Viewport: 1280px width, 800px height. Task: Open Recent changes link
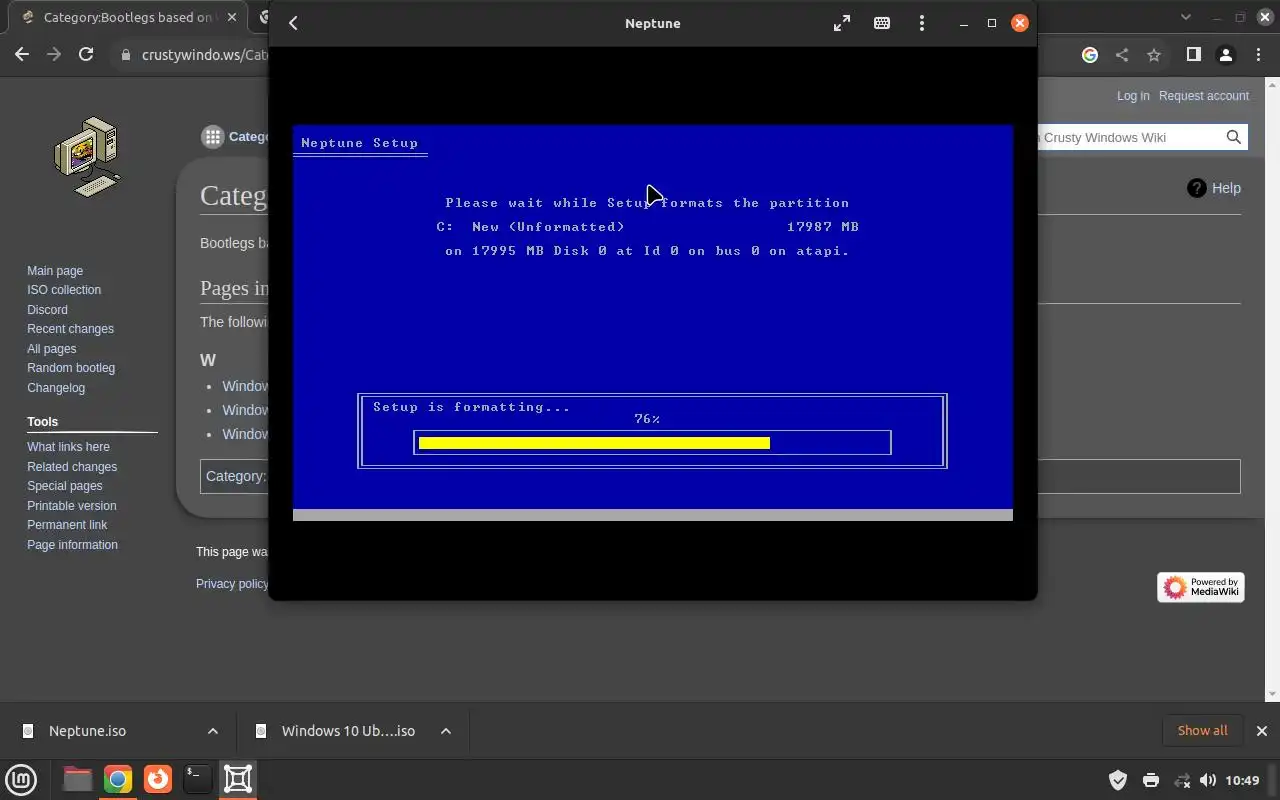(70, 329)
